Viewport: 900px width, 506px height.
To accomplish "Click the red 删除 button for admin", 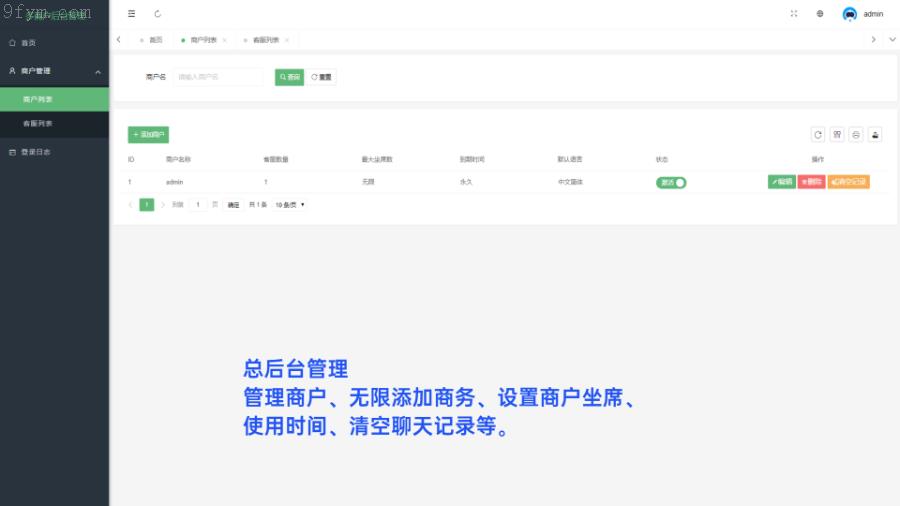I will (811, 182).
